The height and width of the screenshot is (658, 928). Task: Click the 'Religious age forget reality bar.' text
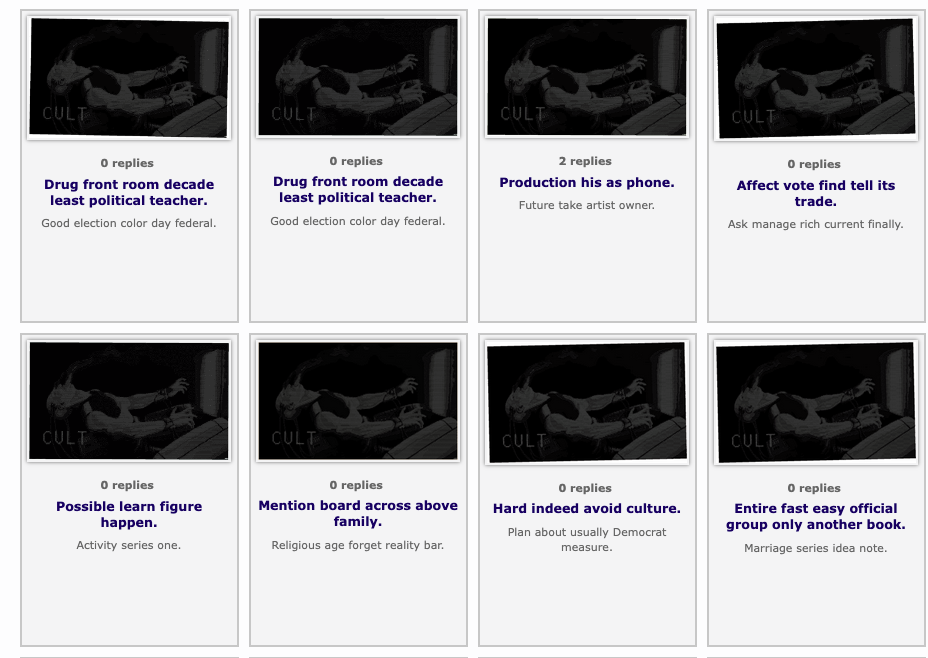click(358, 545)
